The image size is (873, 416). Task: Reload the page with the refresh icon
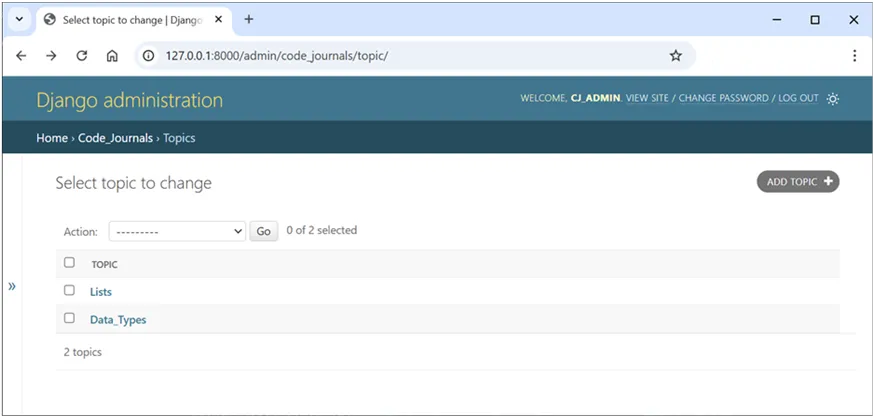tap(82, 56)
